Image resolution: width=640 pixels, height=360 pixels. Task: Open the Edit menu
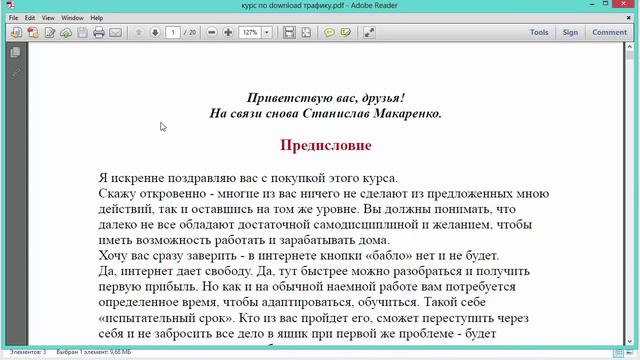pyautogui.click(x=30, y=18)
